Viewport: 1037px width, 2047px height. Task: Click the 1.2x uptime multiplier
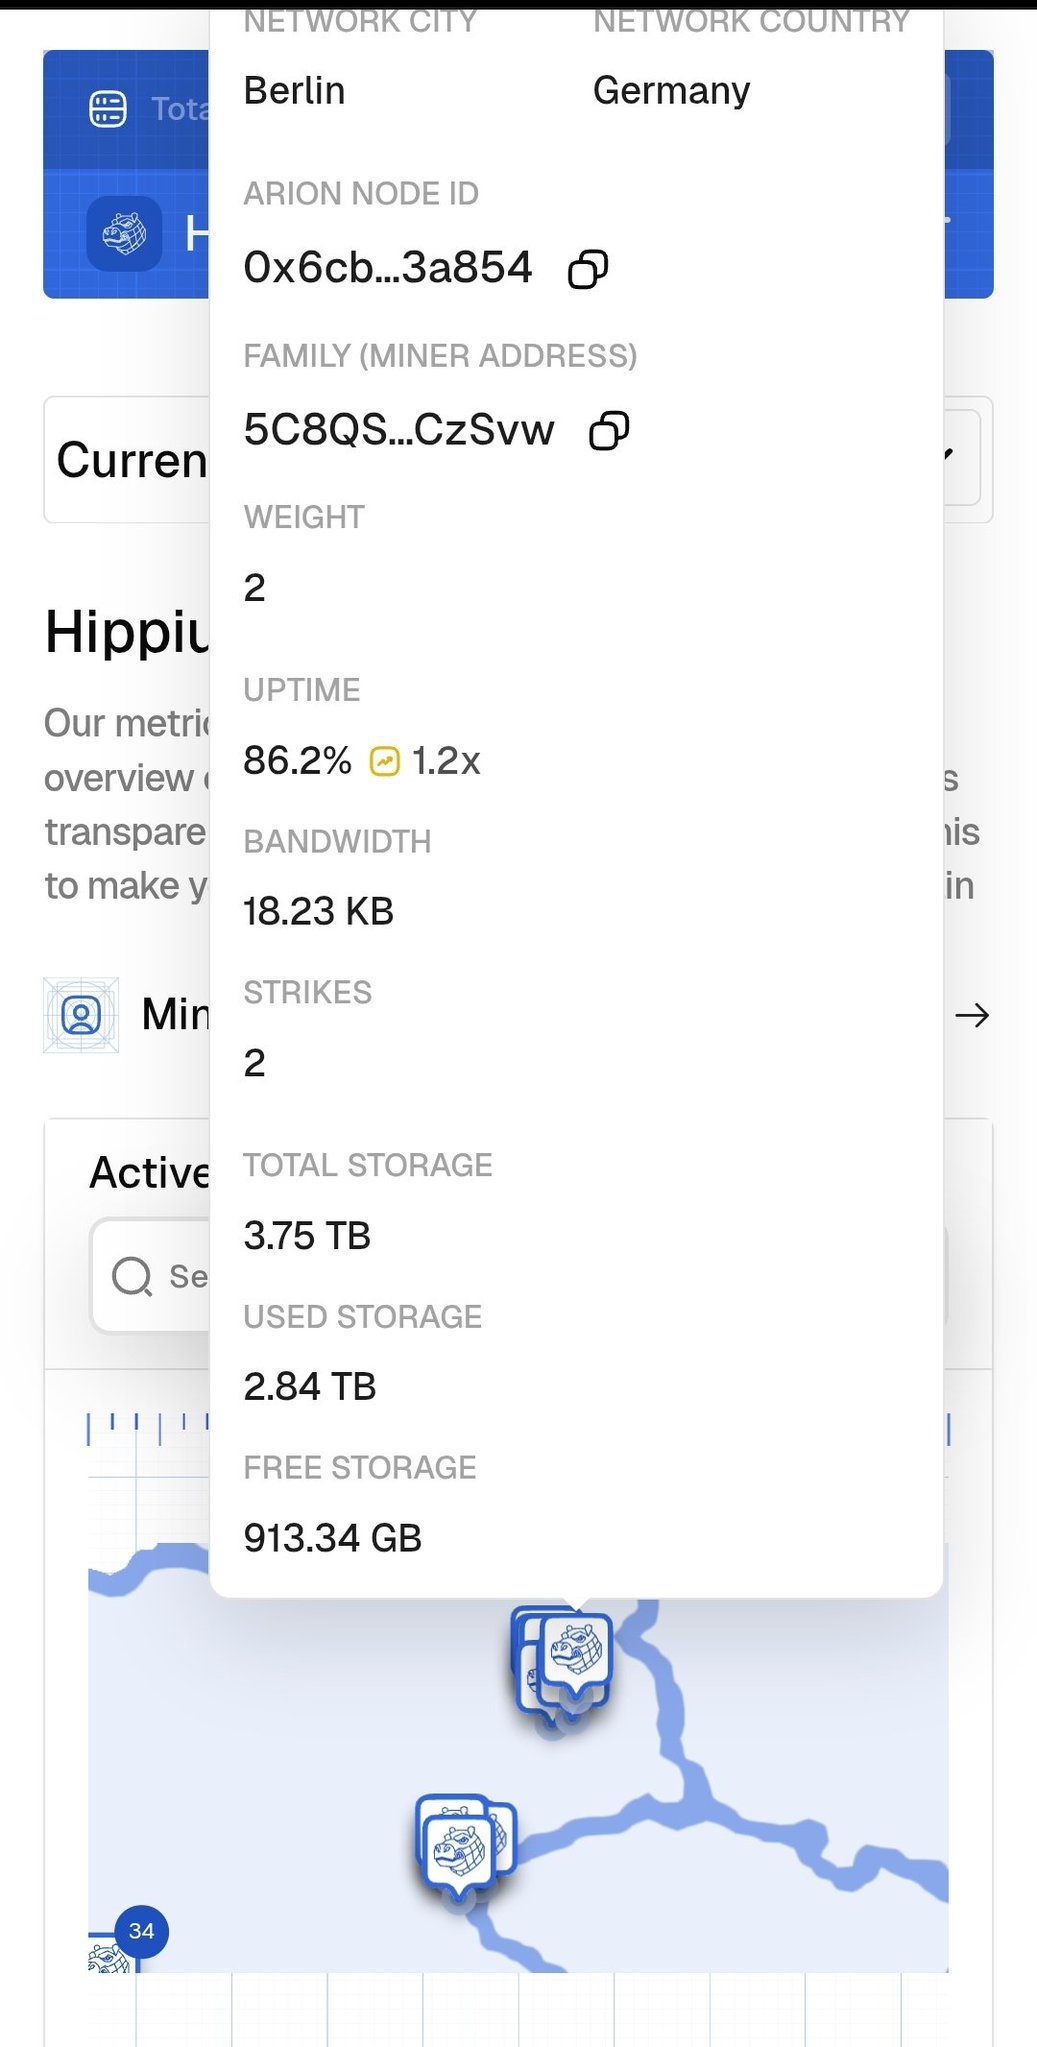pos(446,762)
